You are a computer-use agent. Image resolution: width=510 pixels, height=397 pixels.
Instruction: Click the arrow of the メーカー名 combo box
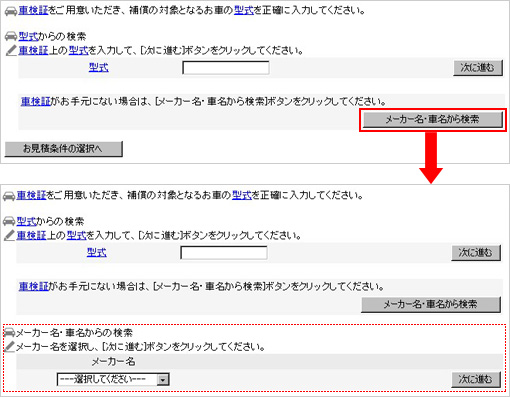click(x=163, y=380)
